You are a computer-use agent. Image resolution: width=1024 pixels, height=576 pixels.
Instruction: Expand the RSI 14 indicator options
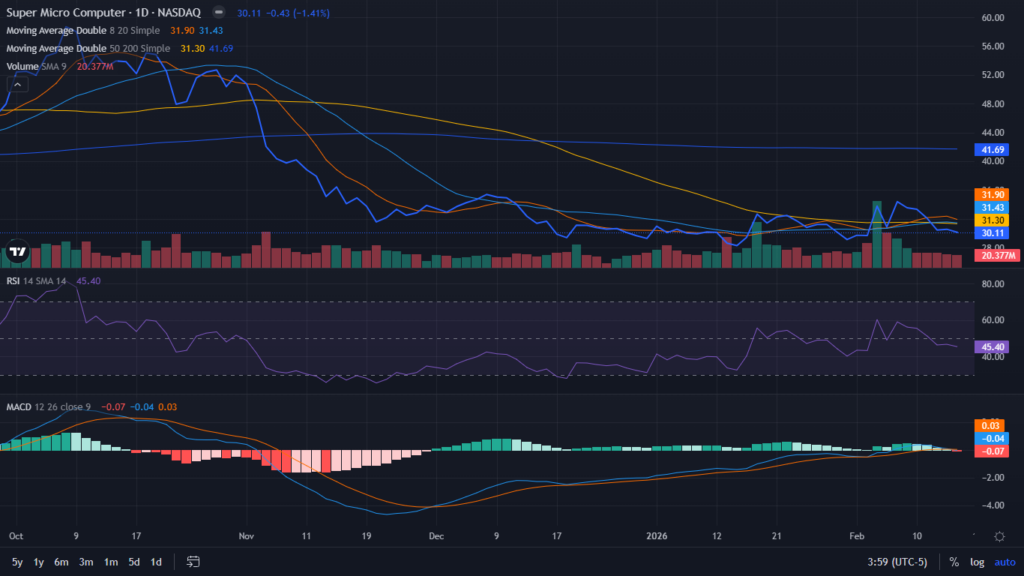pos(35,282)
